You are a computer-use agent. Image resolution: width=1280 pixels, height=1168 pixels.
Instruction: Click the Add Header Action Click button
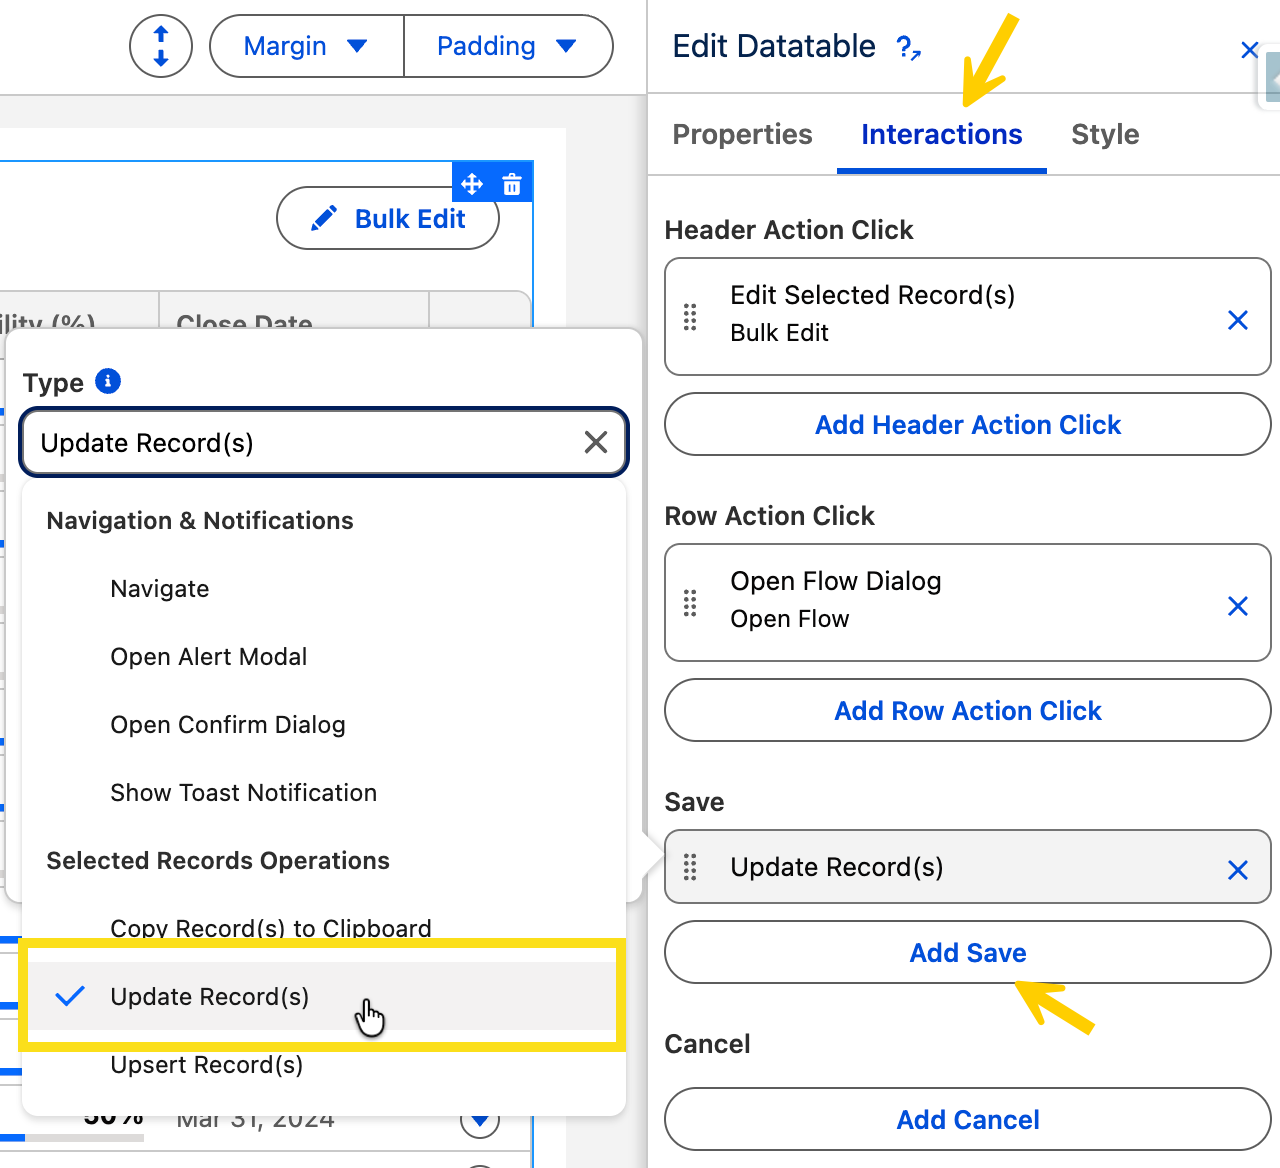pos(967,425)
